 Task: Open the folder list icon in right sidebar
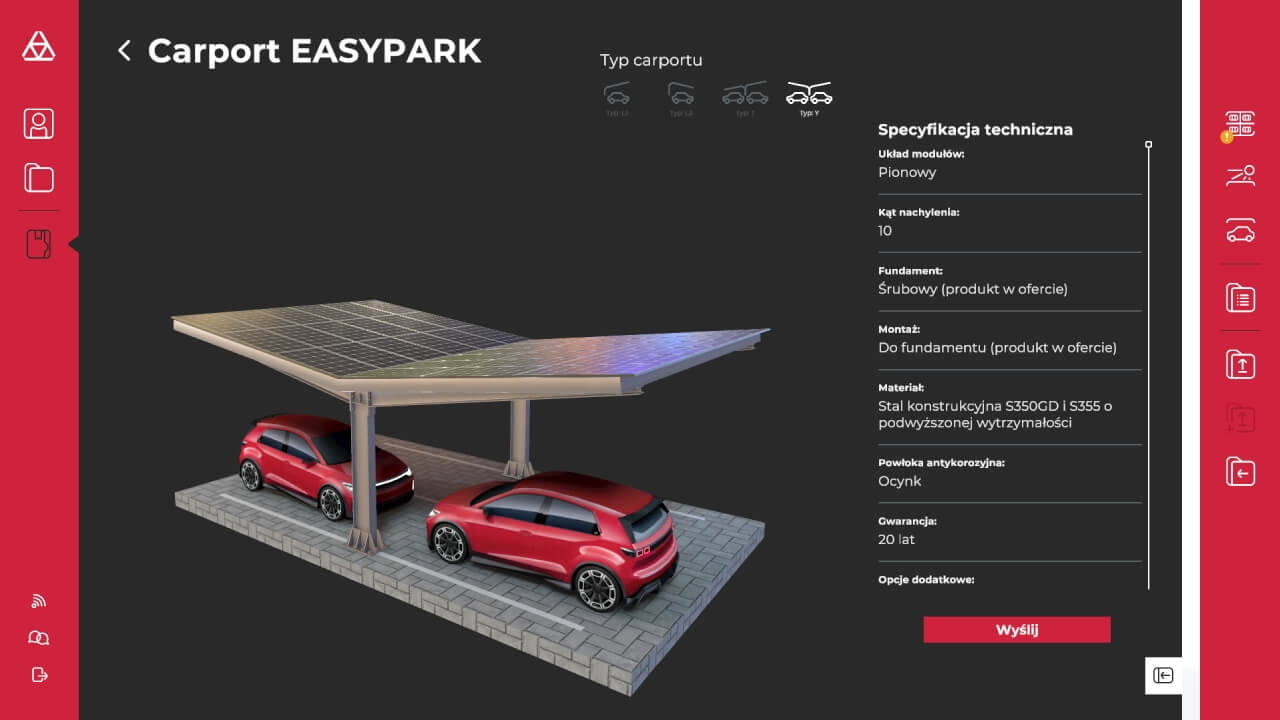coord(1240,298)
